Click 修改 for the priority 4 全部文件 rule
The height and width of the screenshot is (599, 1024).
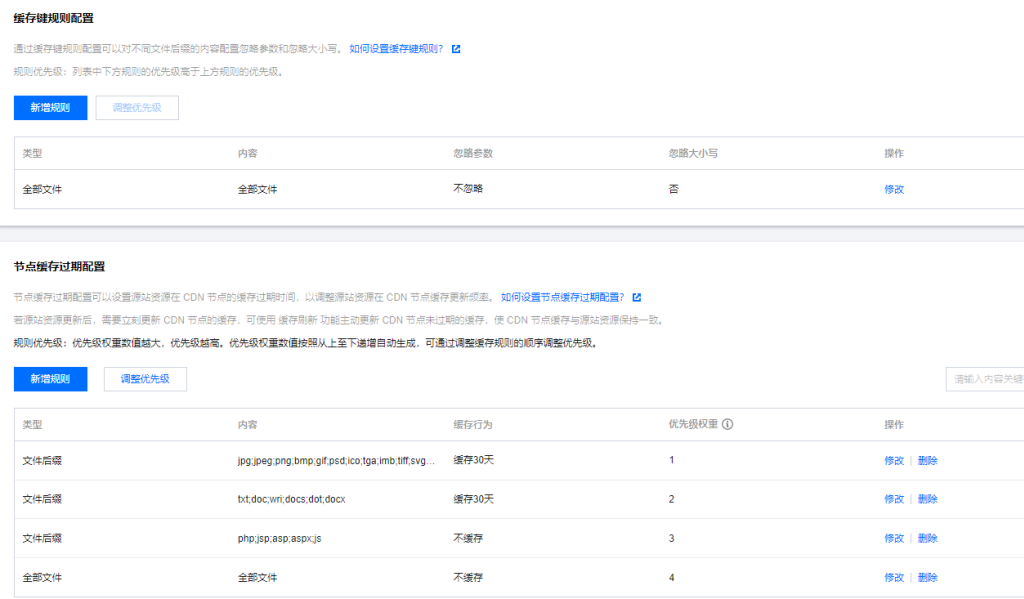893,577
